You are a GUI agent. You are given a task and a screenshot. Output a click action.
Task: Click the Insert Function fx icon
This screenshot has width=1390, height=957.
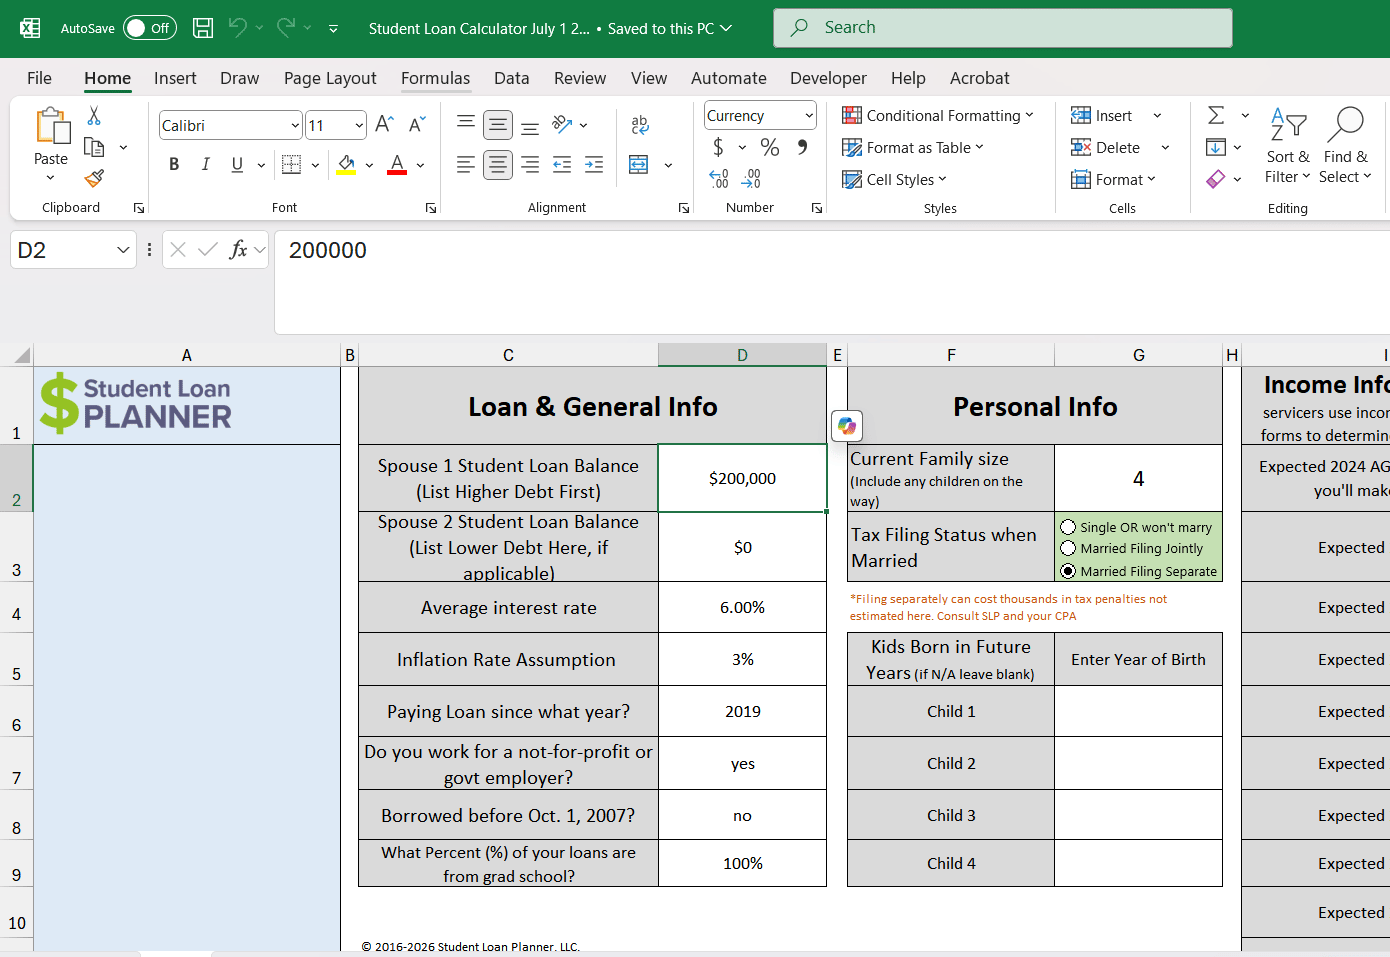pos(238,250)
